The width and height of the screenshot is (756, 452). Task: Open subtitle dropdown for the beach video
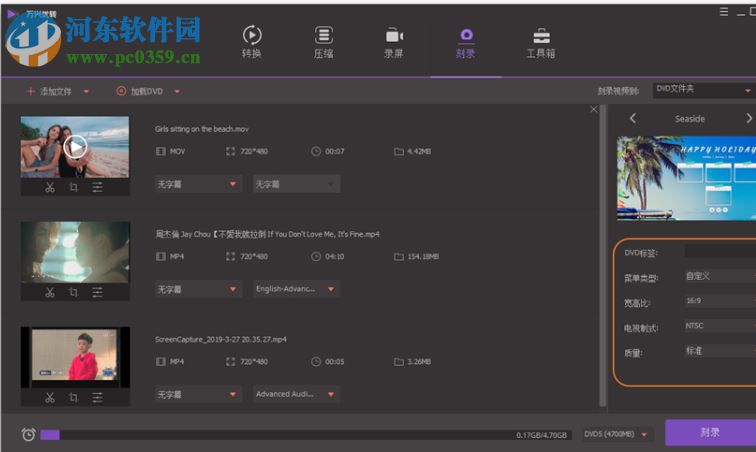point(198,184)
